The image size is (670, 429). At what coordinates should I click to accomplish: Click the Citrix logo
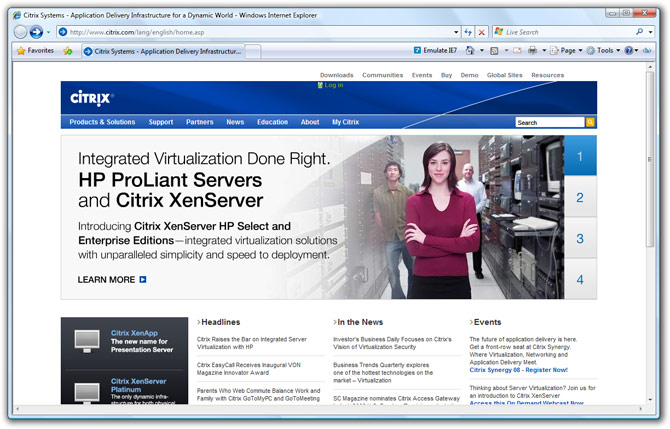click(x=91, y=98)
